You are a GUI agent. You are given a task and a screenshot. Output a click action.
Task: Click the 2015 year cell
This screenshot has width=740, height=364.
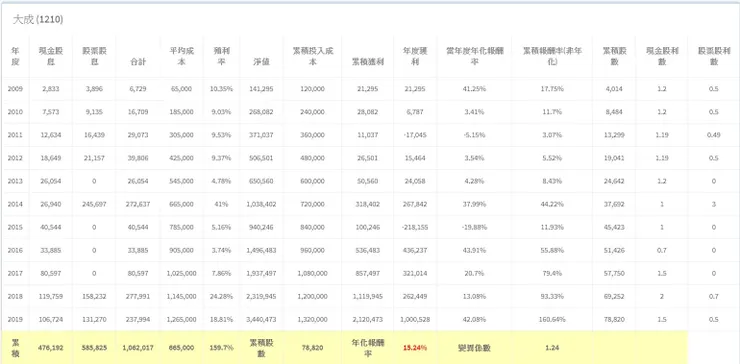pos(16,227)
